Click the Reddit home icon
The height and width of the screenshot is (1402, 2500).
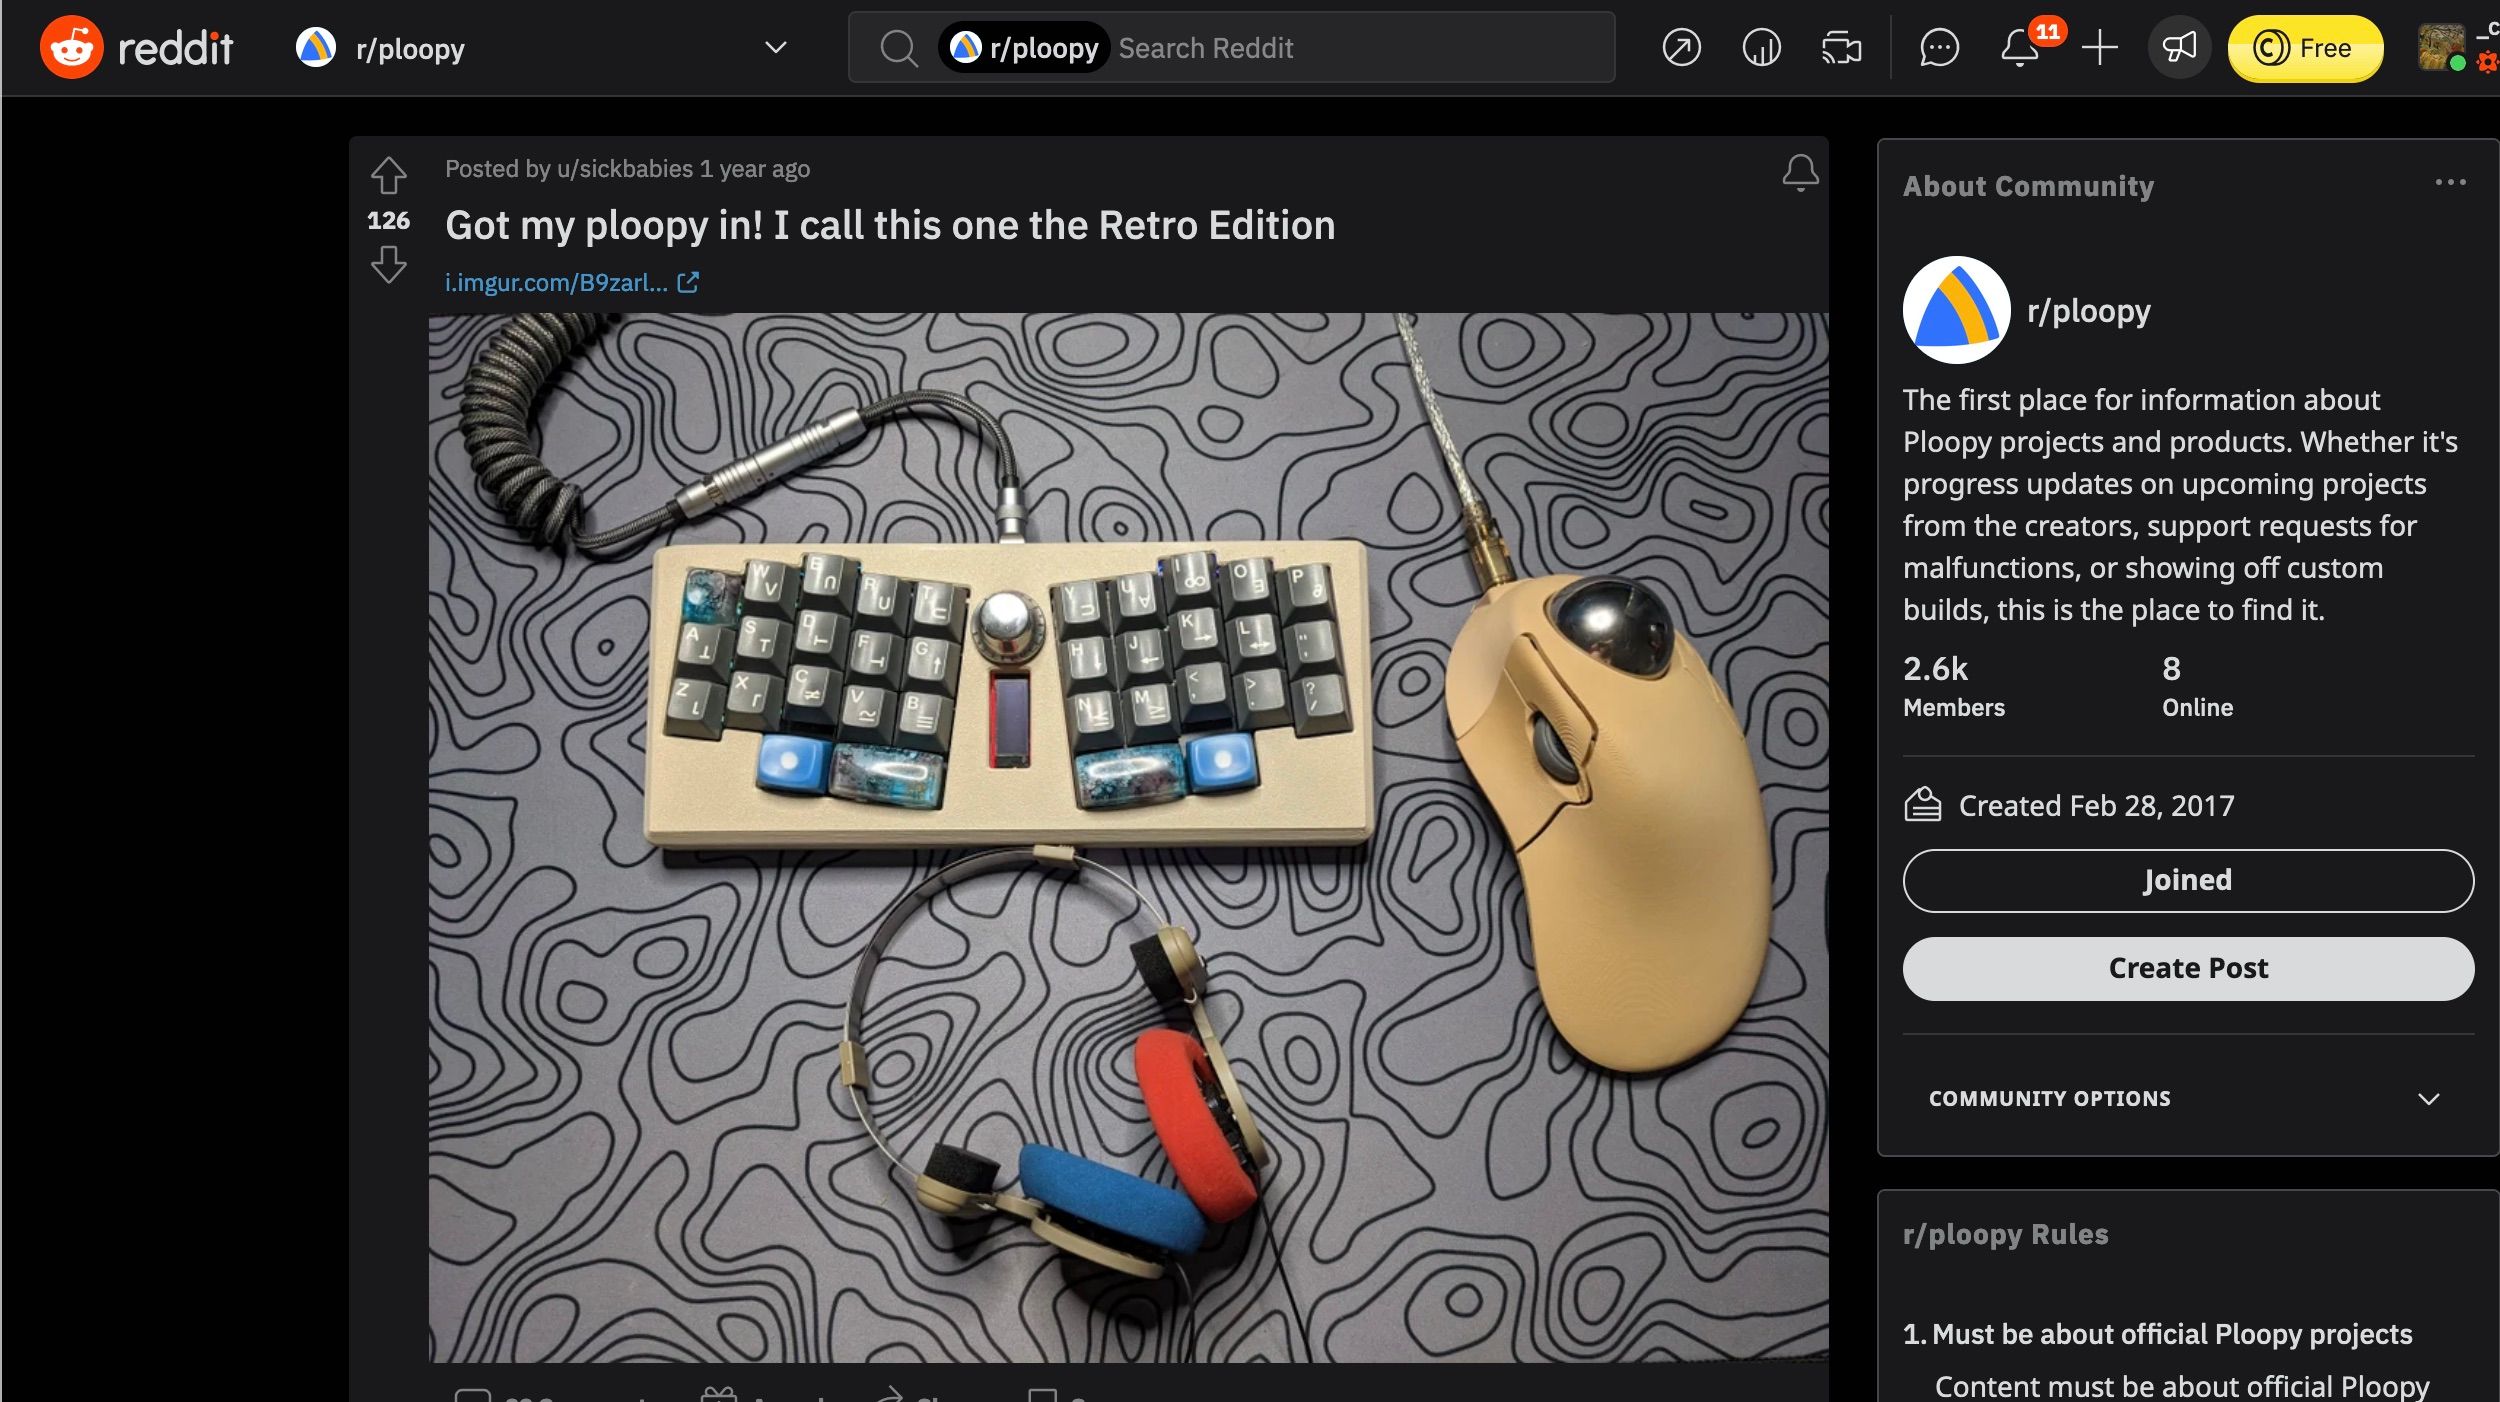click(x=69, y=46)
